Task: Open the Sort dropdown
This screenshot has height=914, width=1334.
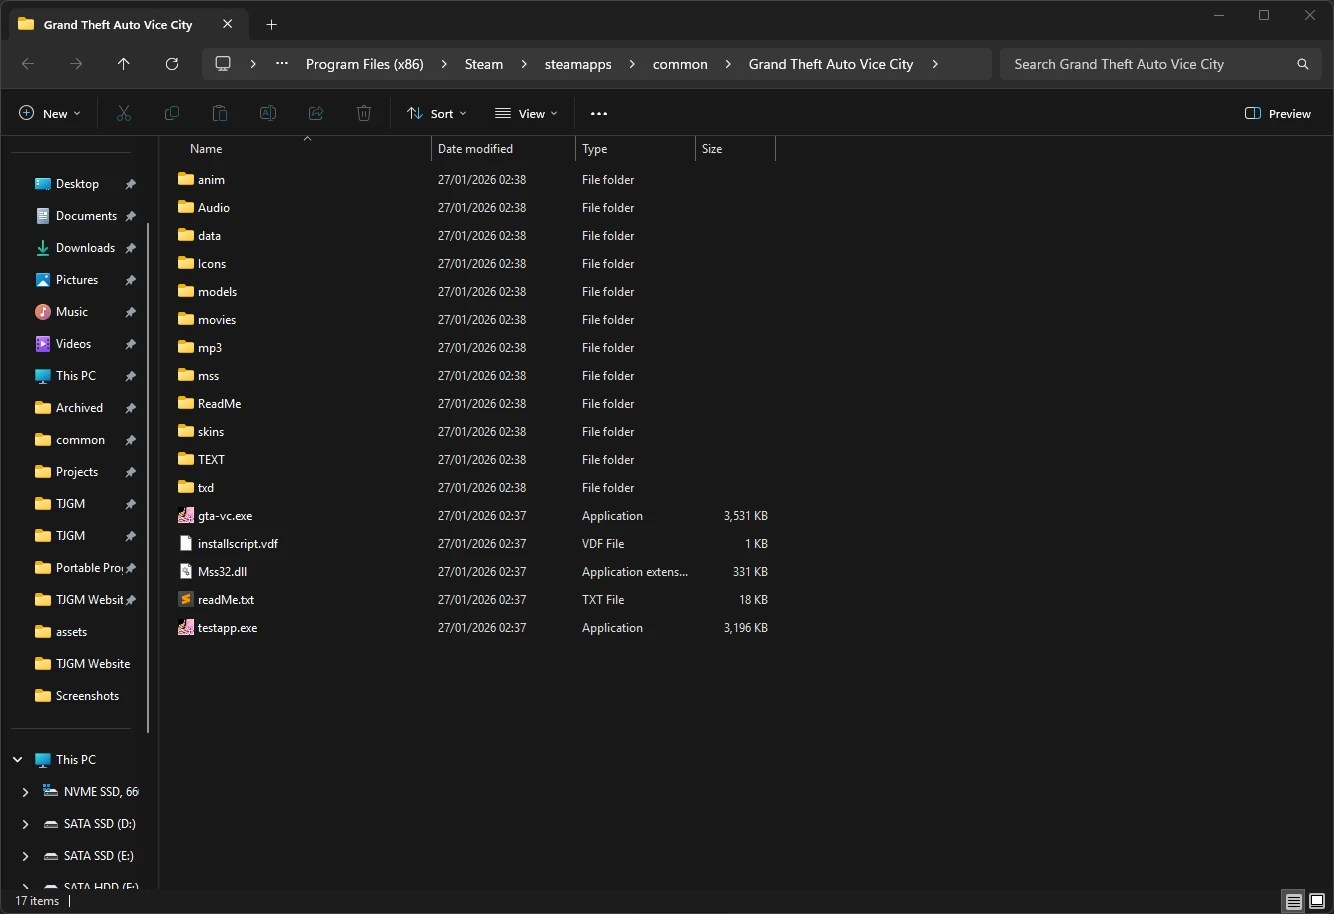Action: pyautogui.click(x=436, y=113)
